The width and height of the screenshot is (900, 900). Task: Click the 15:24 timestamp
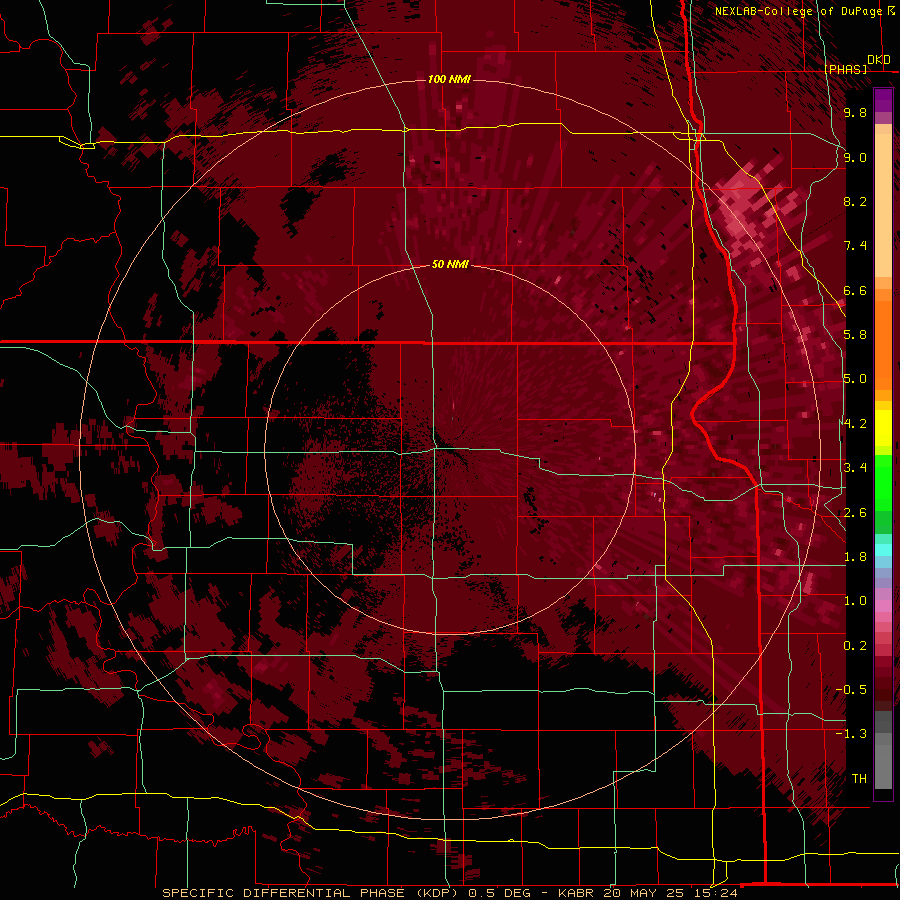(715, 893)
